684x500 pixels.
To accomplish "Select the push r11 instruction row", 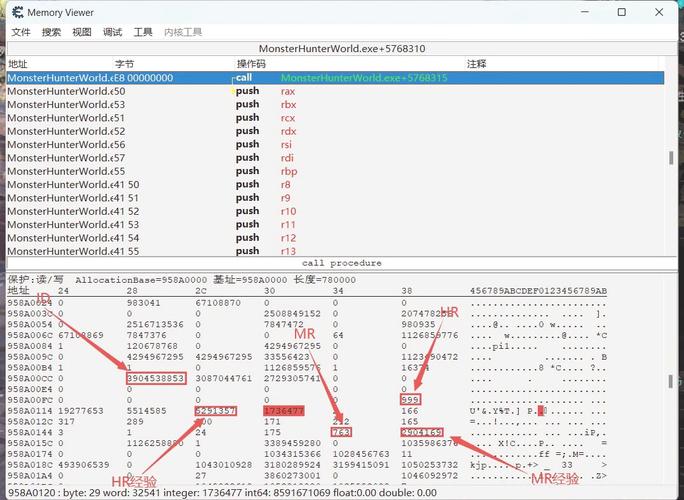I will click(335, 225).
